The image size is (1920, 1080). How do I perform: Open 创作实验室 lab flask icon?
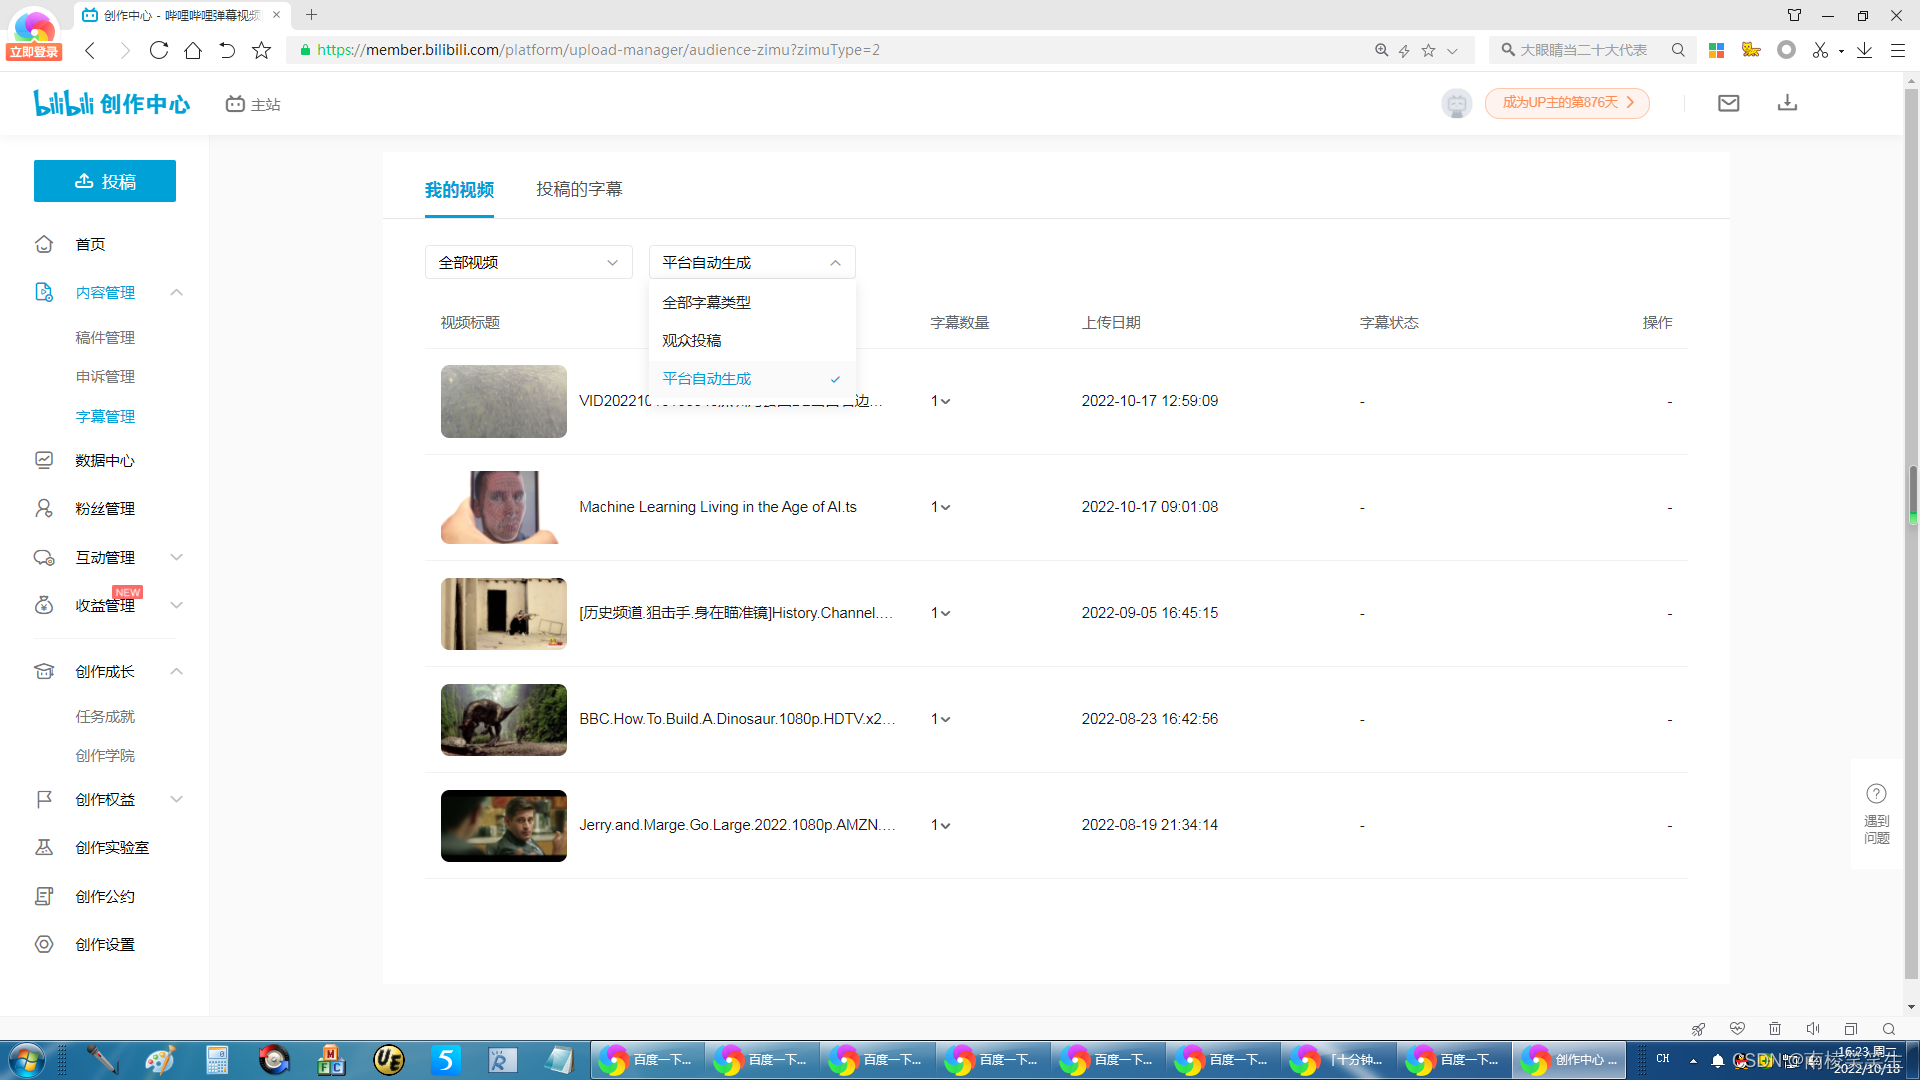(x=44, y=847)
